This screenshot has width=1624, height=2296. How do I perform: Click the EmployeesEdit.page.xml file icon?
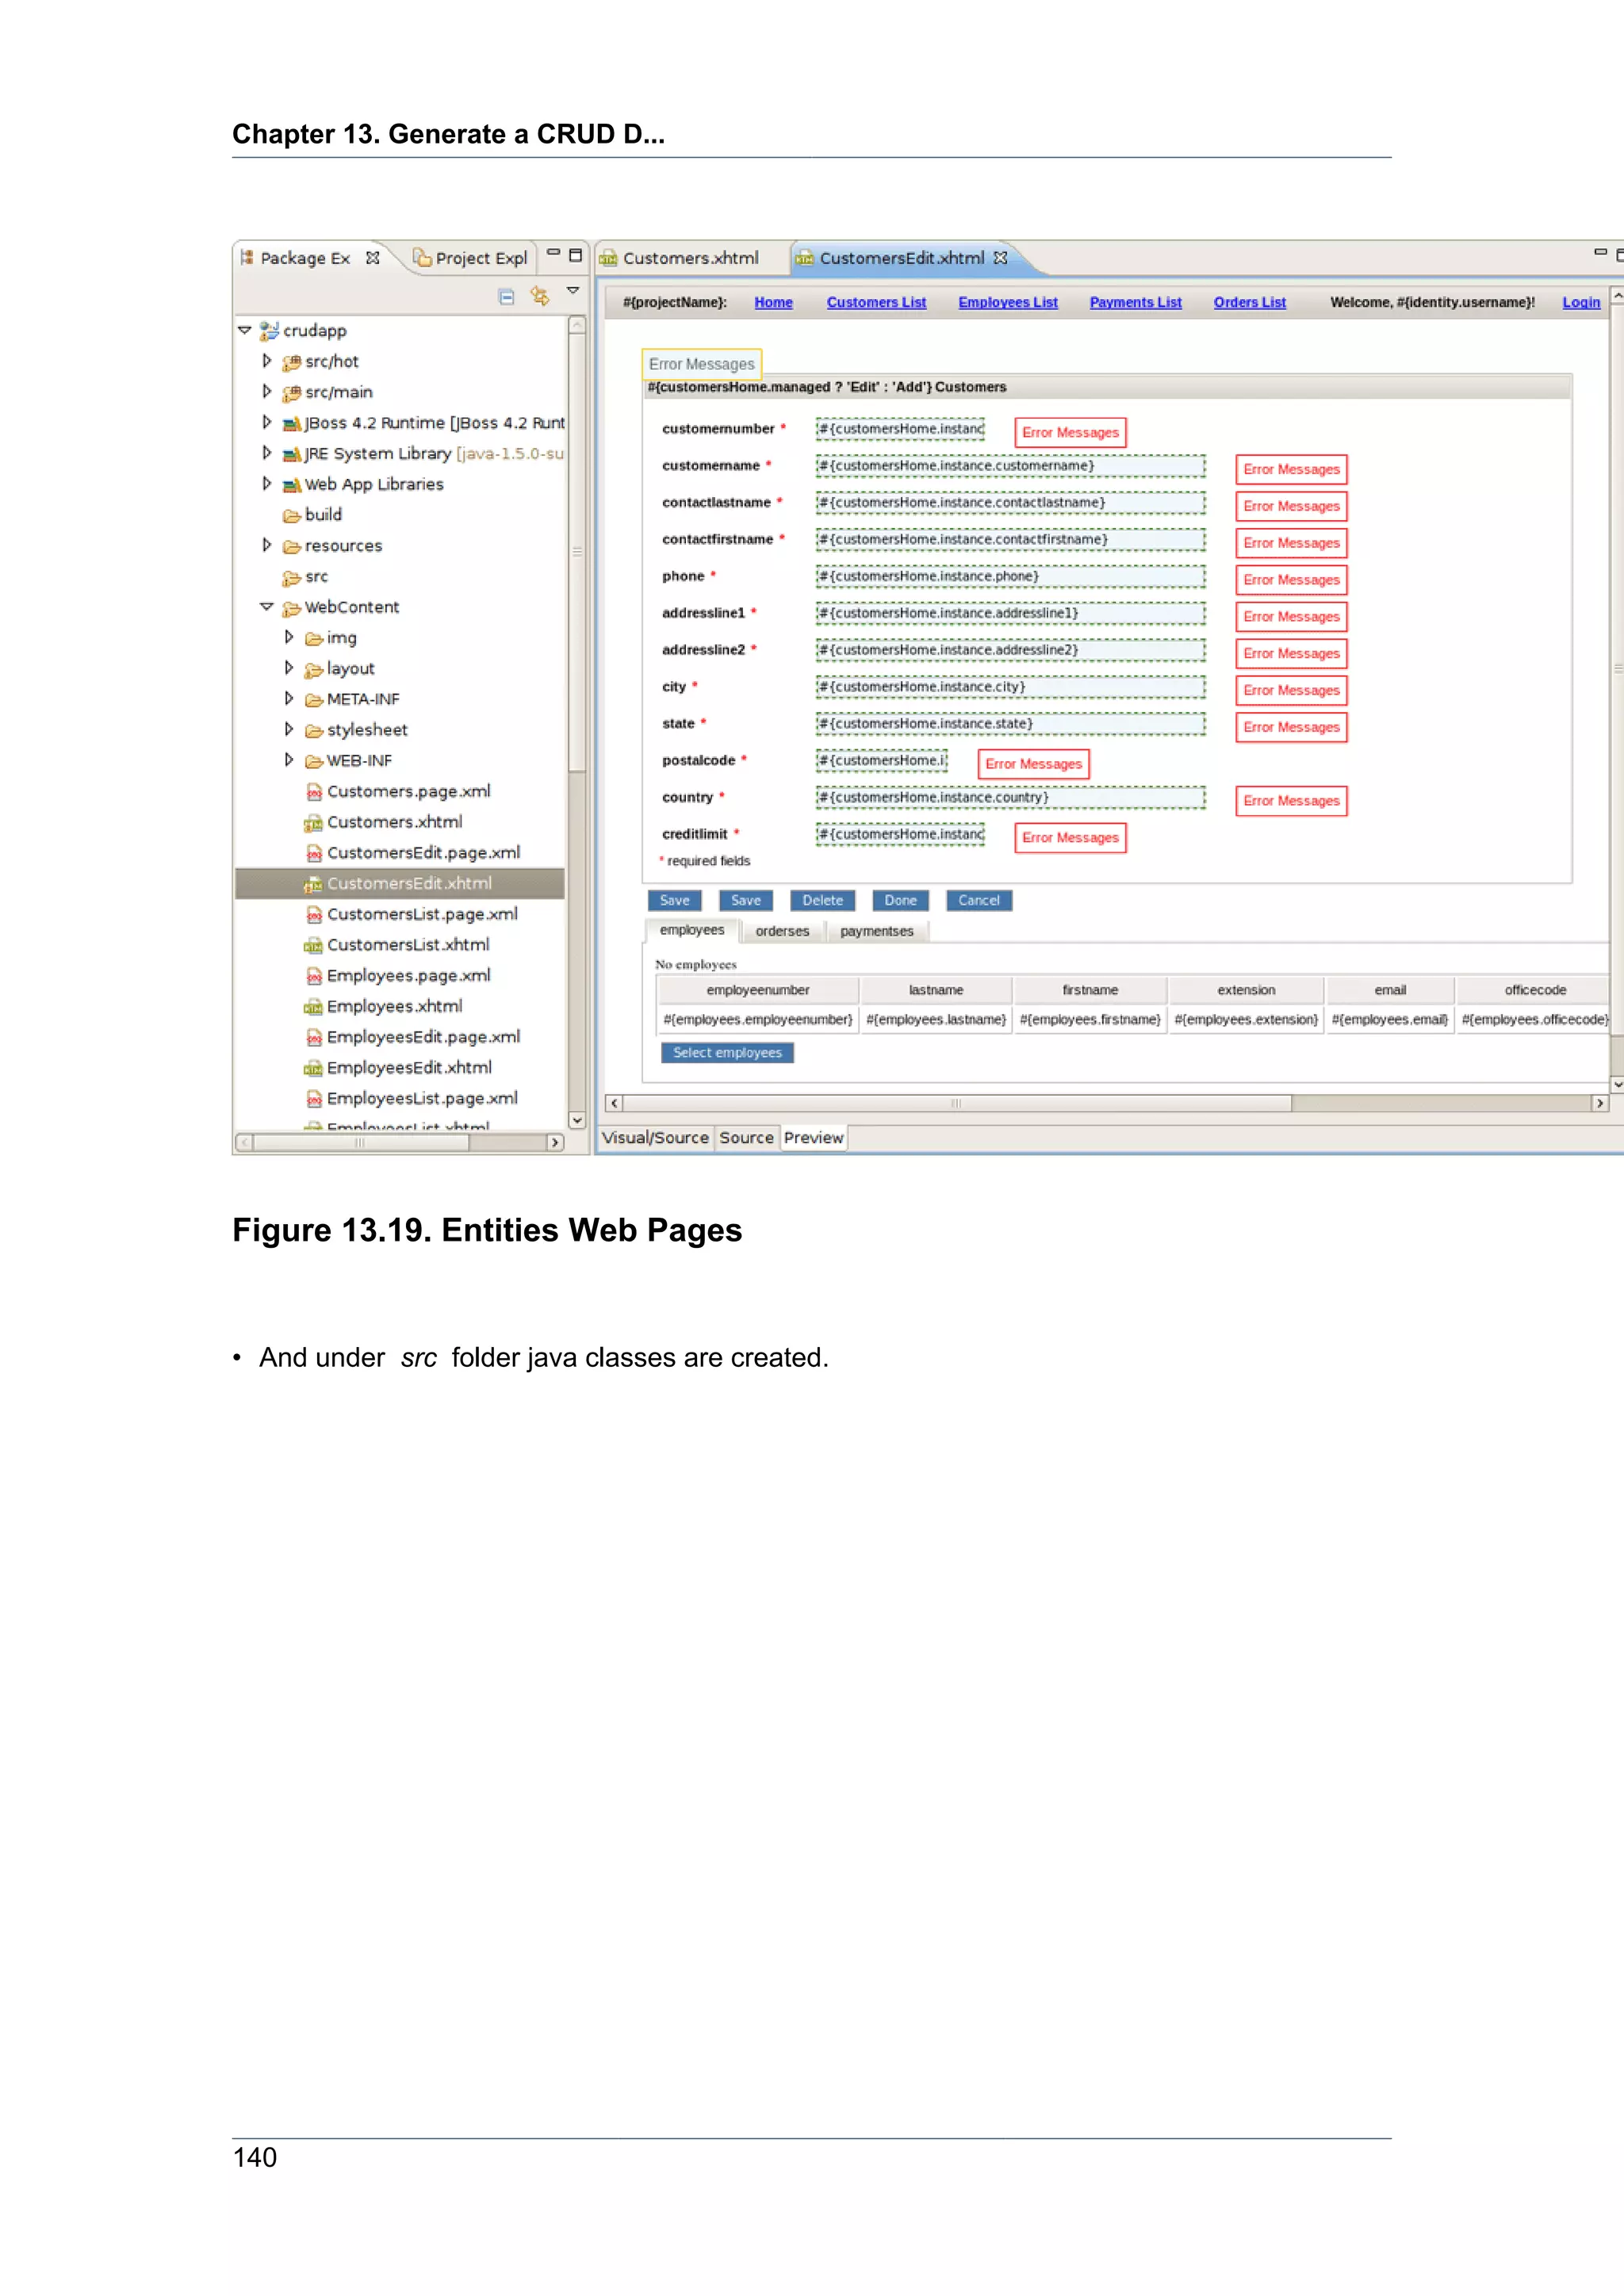coord(314,1038)
